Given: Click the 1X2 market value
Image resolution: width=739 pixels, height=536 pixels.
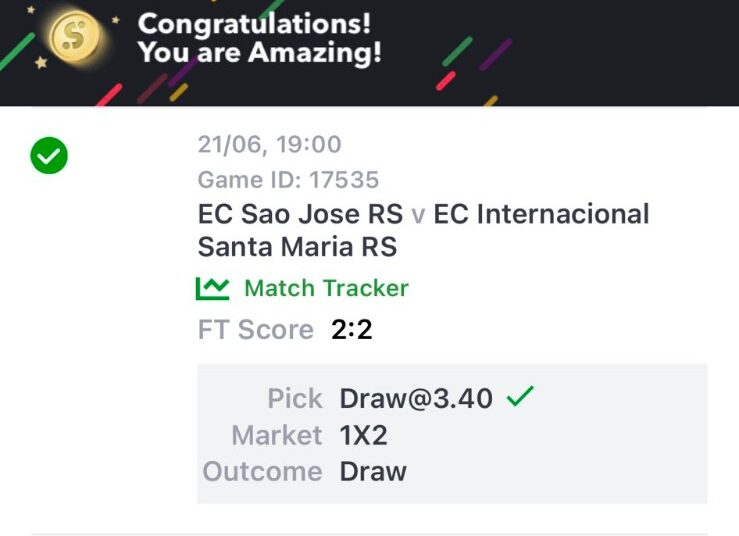Looking at the screenshot, I should click(x=363, y=435).
